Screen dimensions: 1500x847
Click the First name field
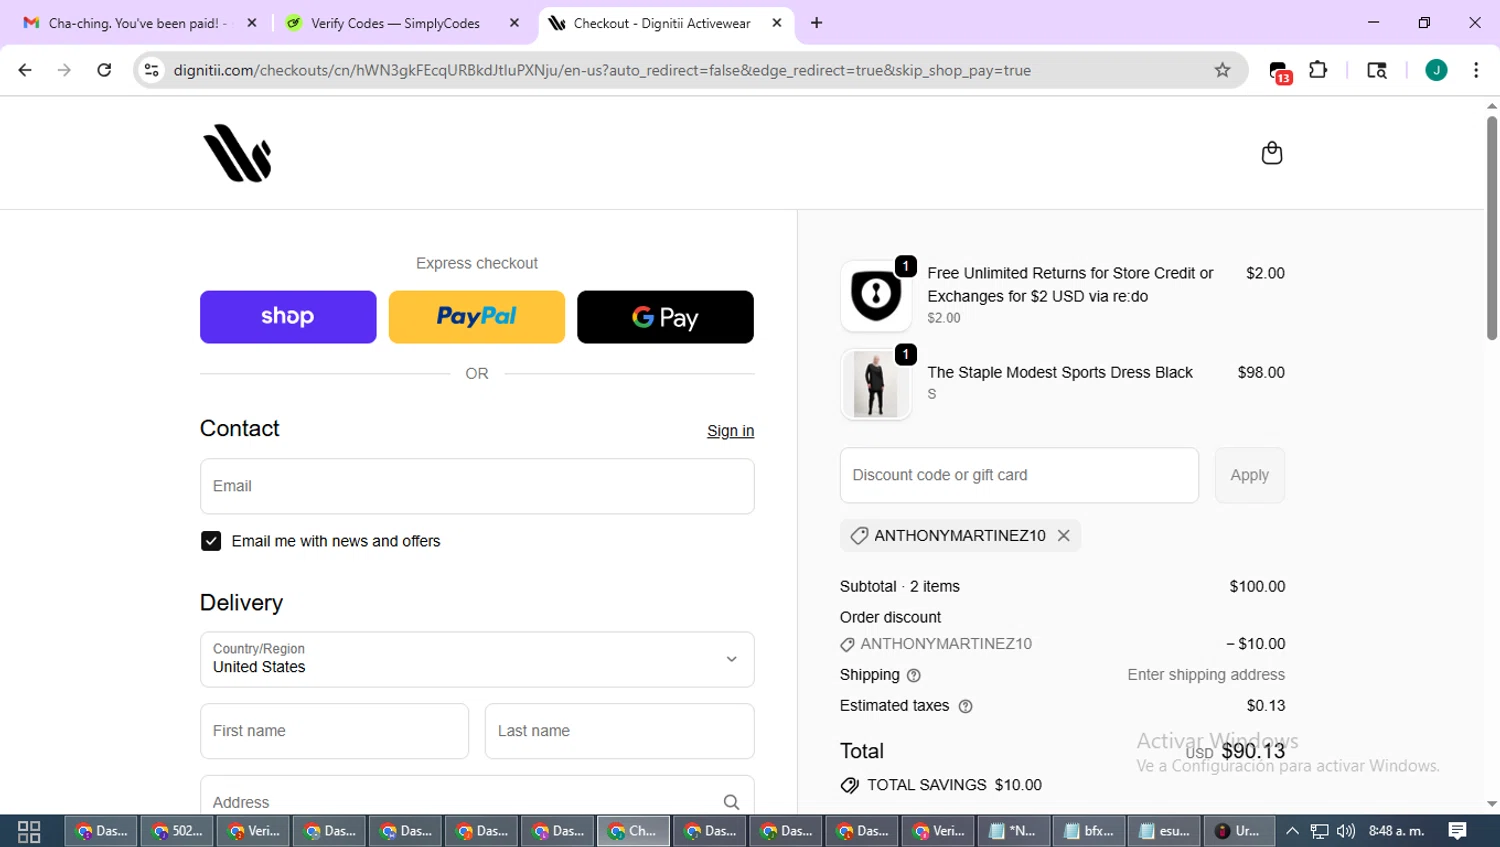pyautogui.click(x=334, y=731)
